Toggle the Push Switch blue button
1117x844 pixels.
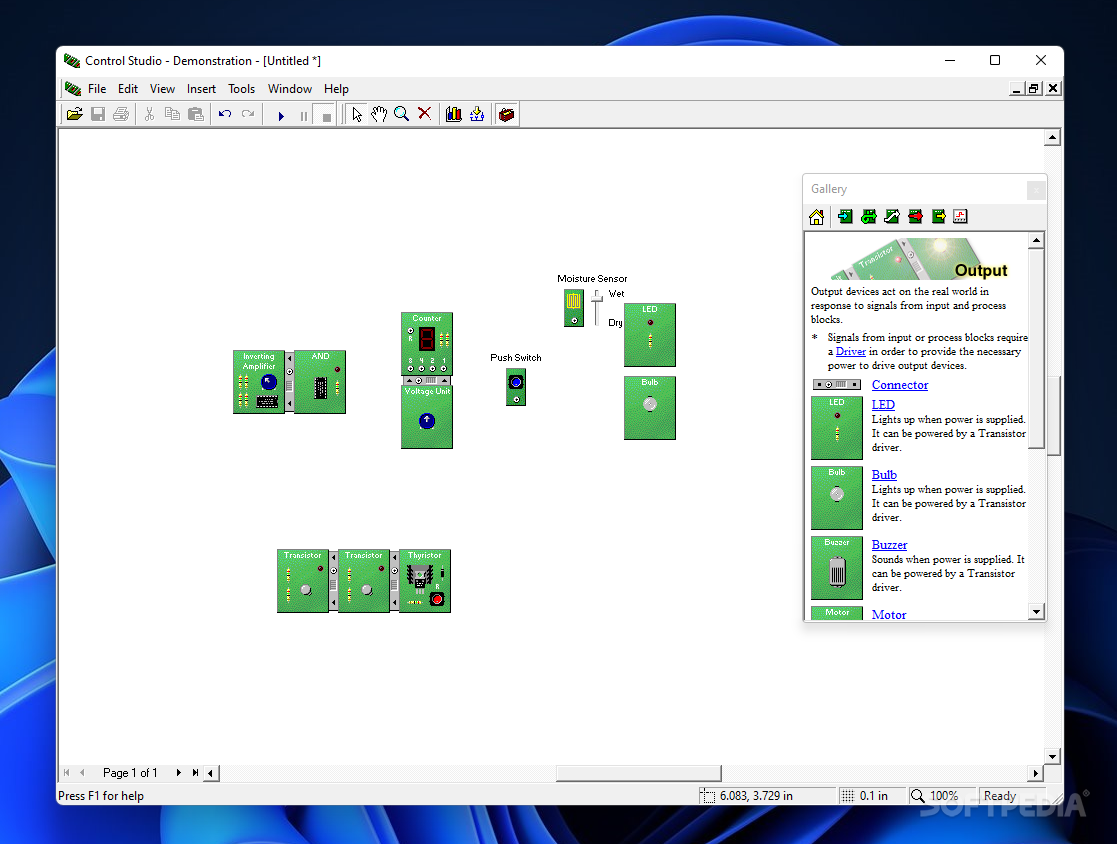coord(516,382)
